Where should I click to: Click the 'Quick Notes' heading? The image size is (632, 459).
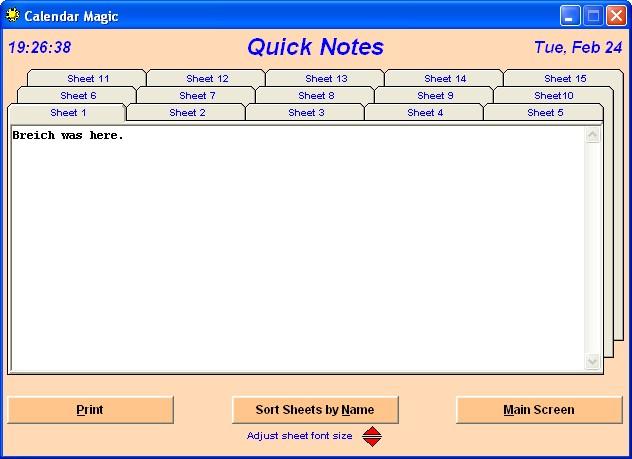[315, 47]
